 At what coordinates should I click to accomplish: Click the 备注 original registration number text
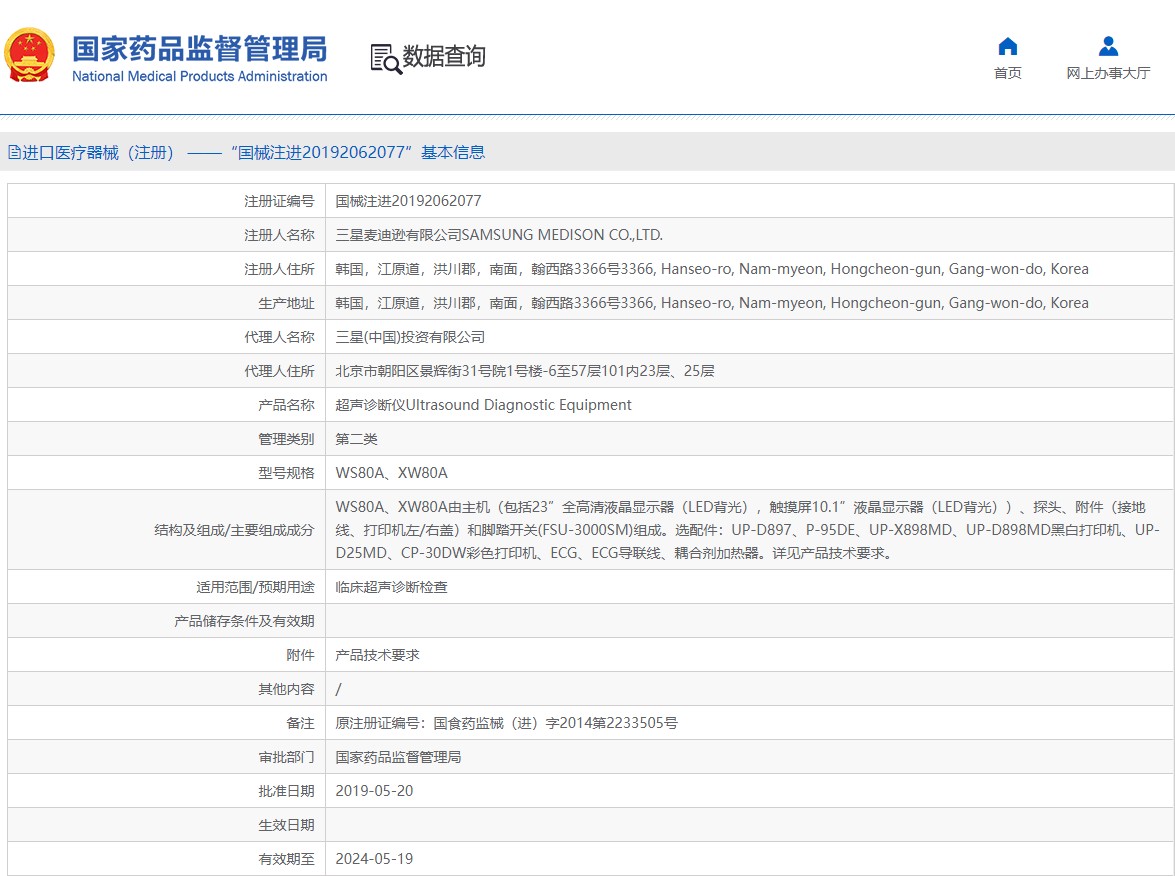click(506, 723)
